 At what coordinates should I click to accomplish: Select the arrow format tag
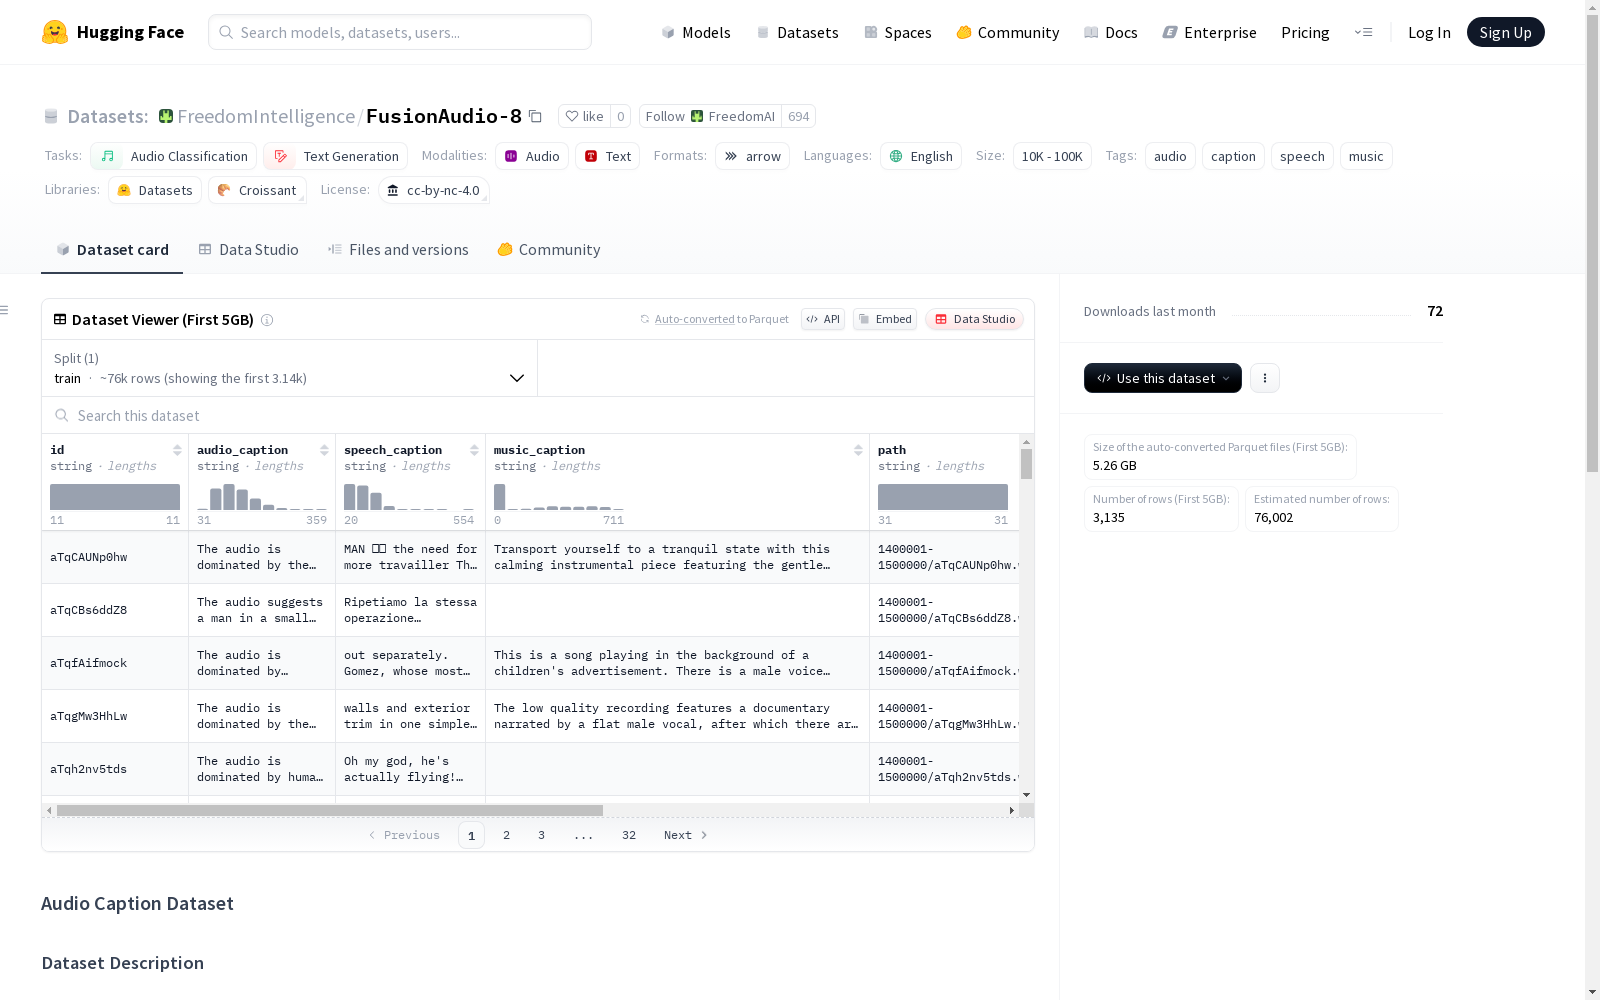point(752,156)
